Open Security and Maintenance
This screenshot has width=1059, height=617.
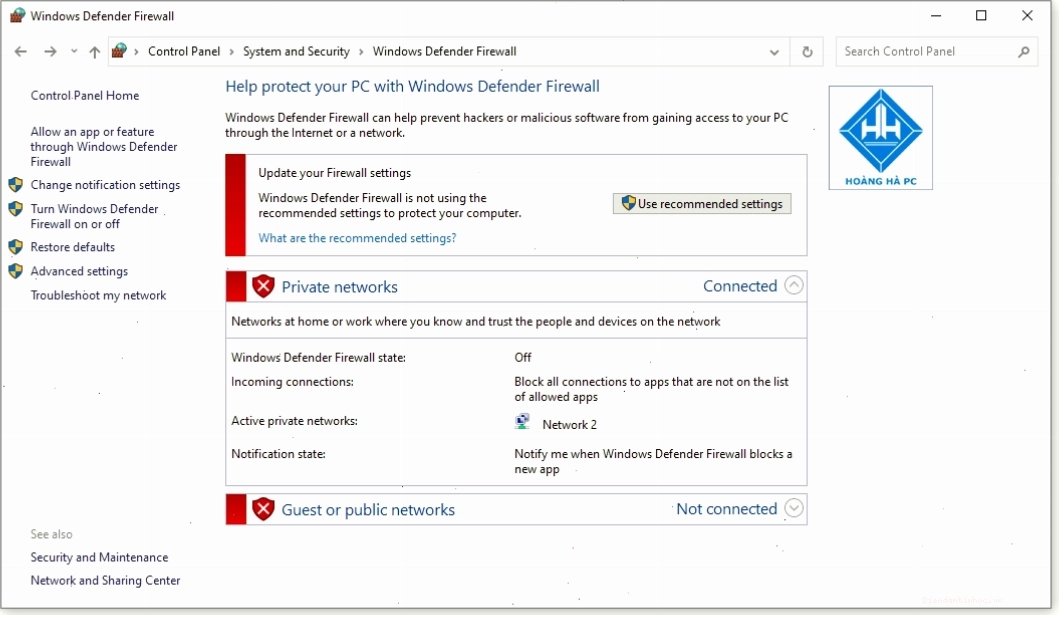tap(99, 557)
